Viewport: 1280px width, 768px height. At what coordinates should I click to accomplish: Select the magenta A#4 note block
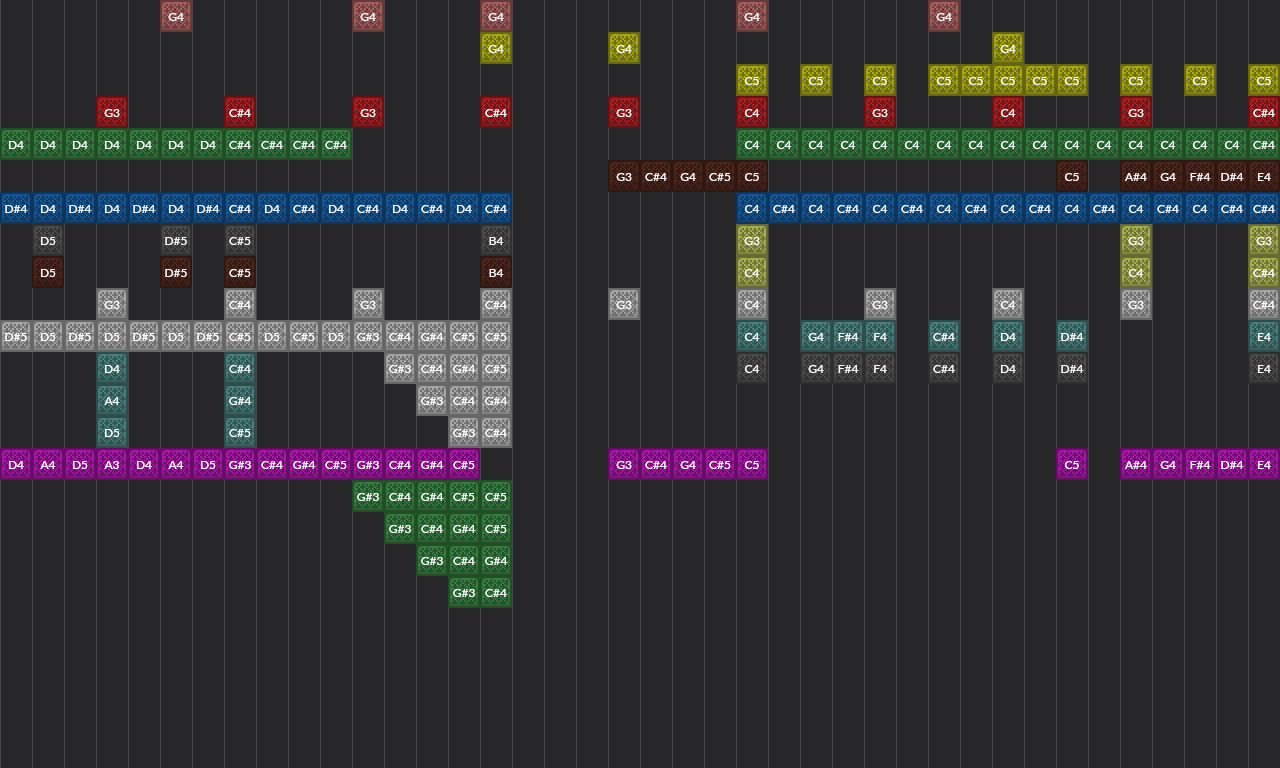(x=1136, y=465)
